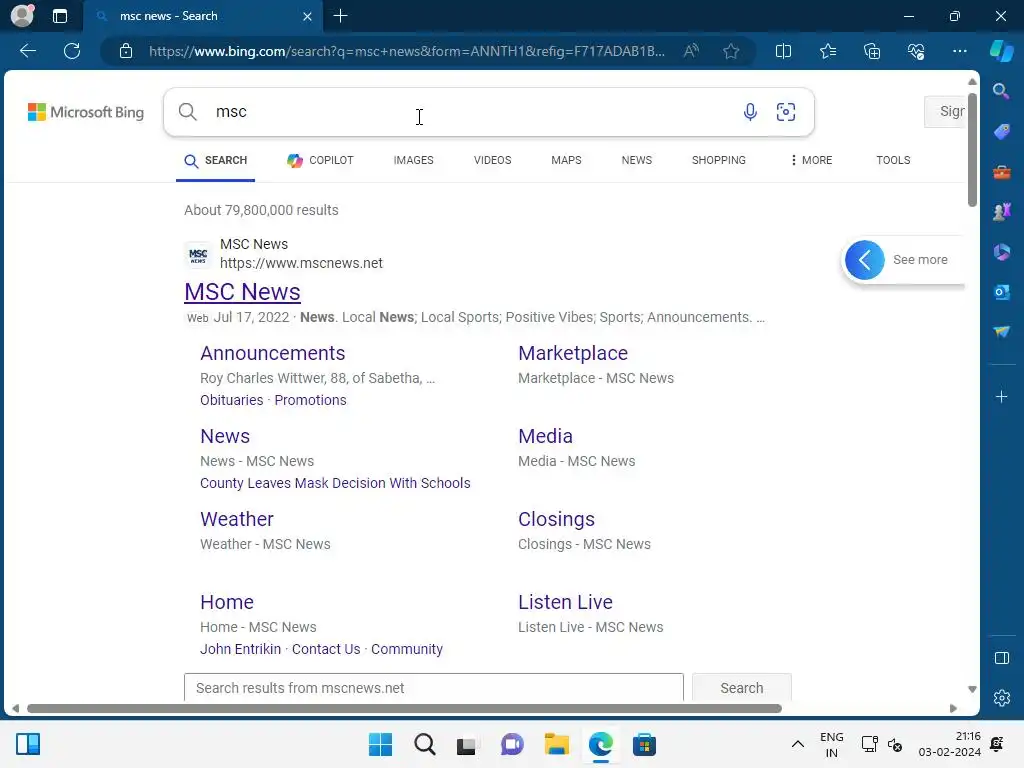Image resolution: width=1024 pixels, height=768 pixels.
Task: Click the vertical page scrollbar thumb
Action: [972, 150]
